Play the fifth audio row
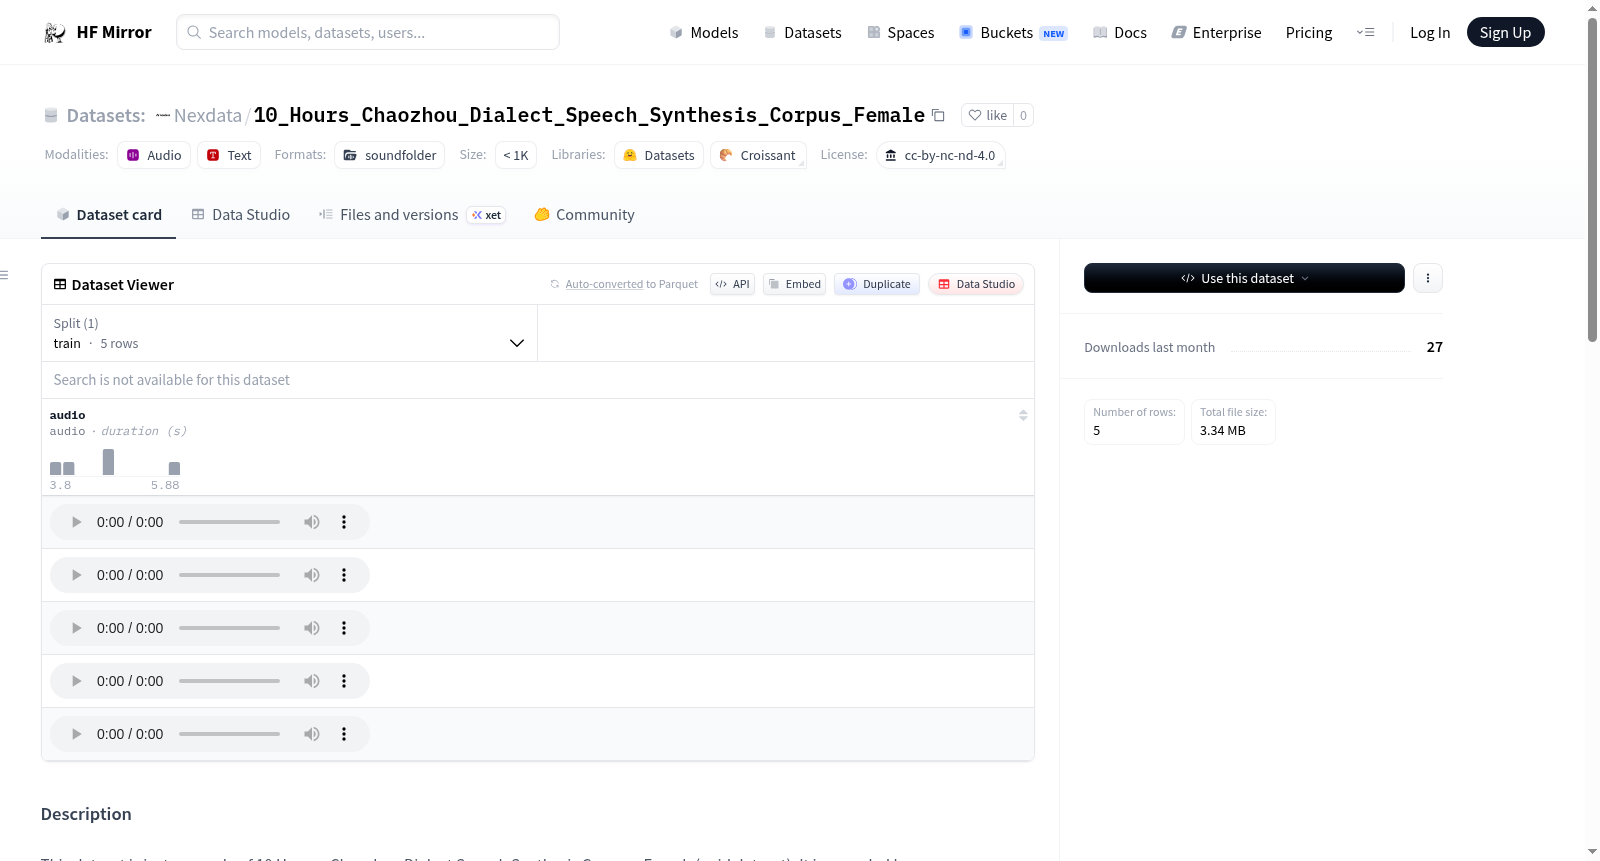 (x=76, y=734)
